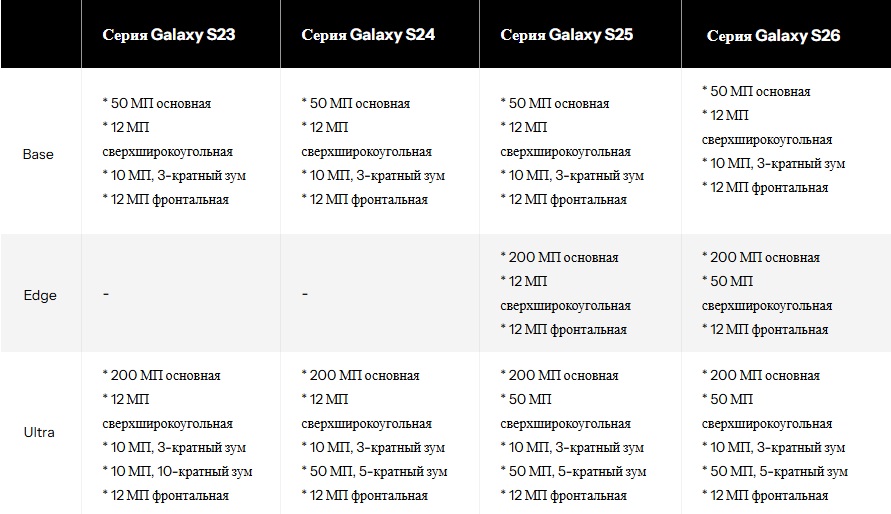Select the Серия Galaxy S26 column header

(773, 36)
